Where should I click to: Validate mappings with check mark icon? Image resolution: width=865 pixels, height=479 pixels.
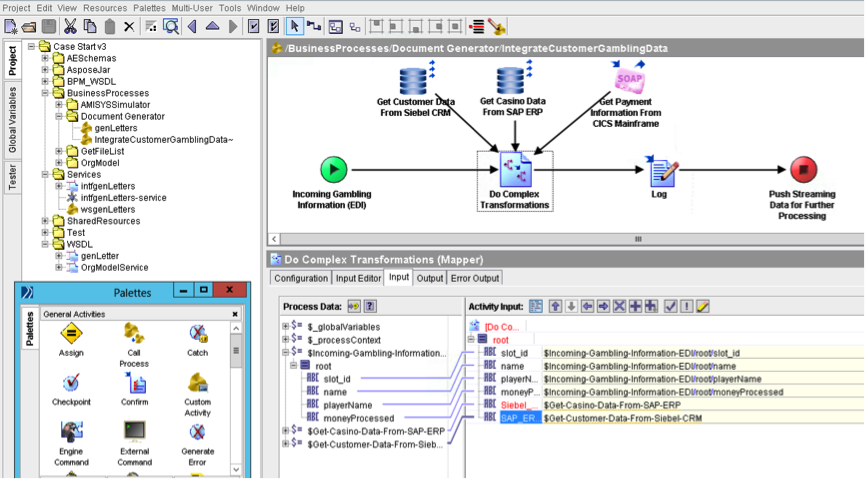[x=670, y=306]
